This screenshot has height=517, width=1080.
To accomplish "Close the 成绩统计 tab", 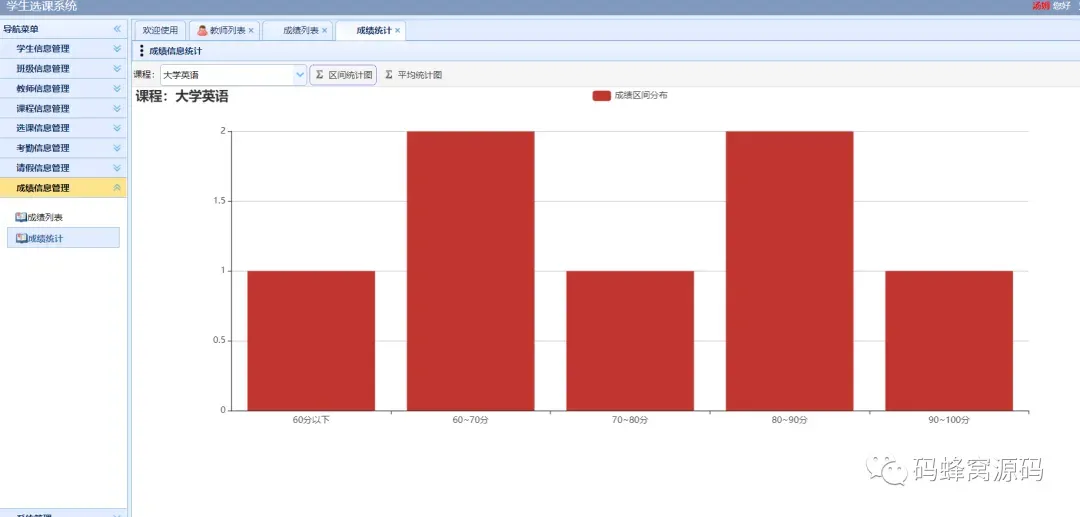I will coord(397,31).
